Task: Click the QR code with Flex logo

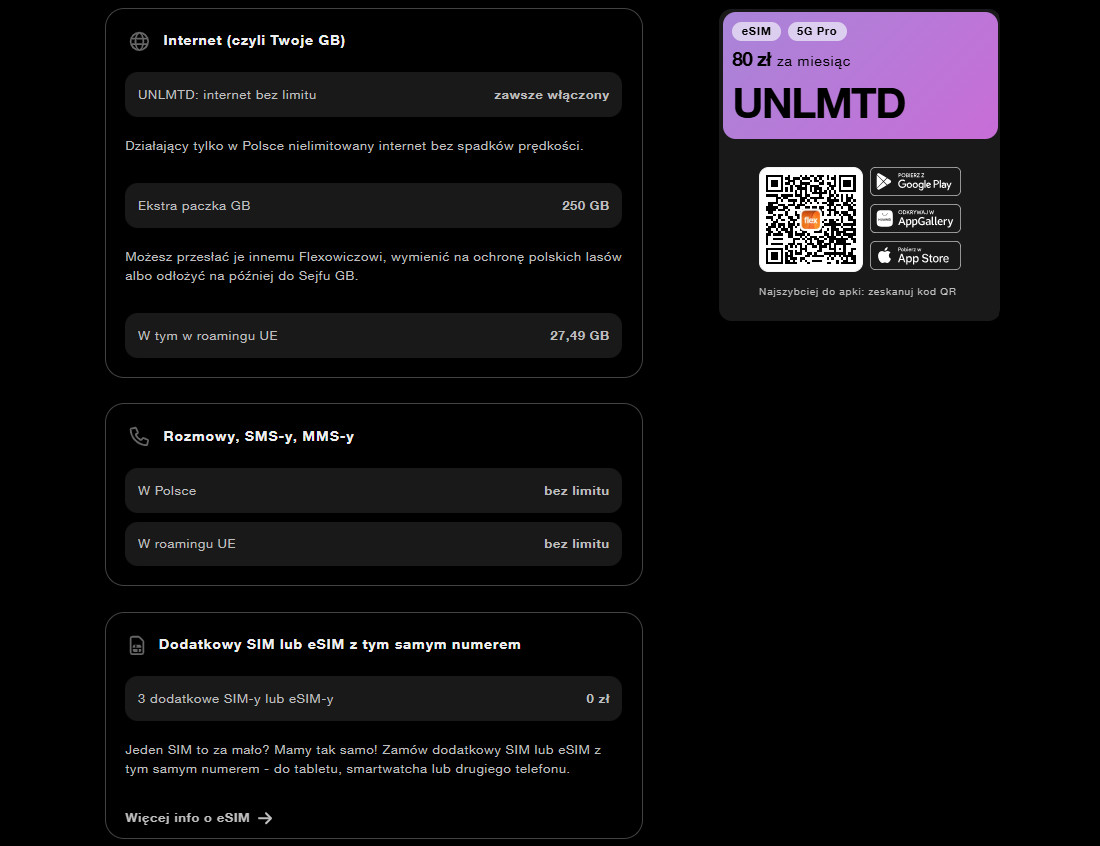Action: click(x=811, y=220)
